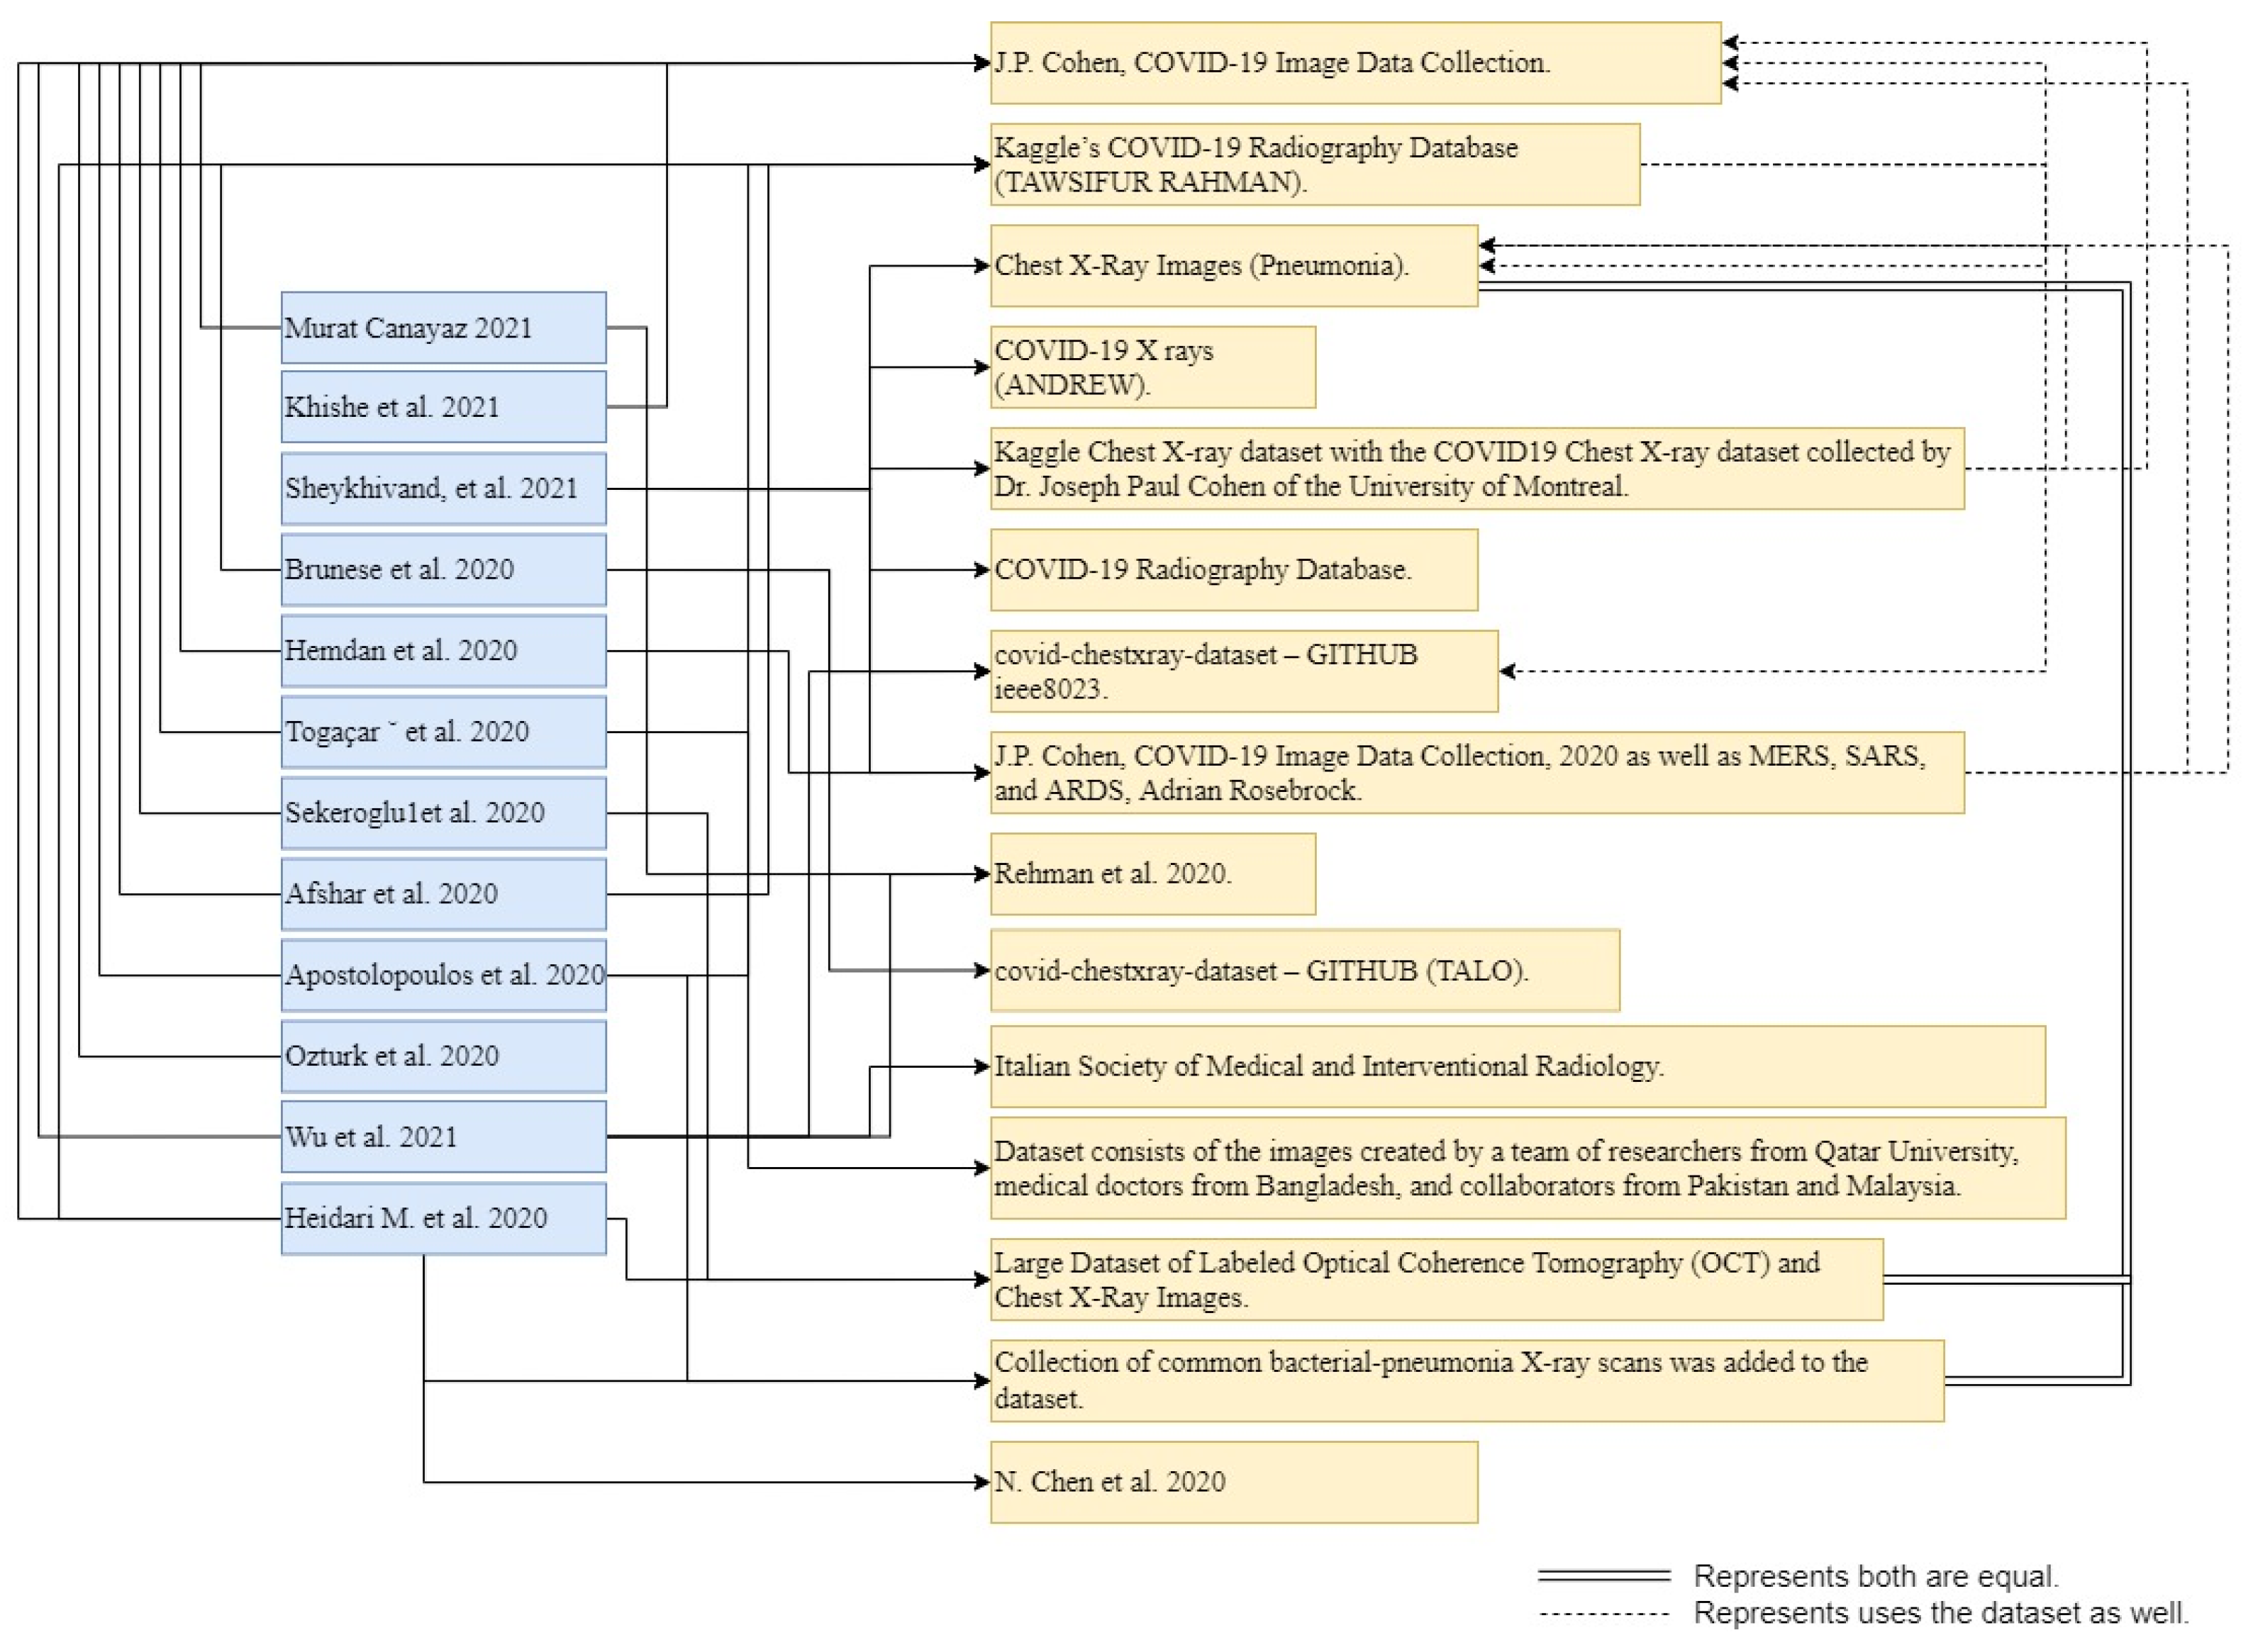The height and width of the screenshot is (1652, 2253).
Task: Click the Afshar et al. 2020 box
Action: pyautogui.click(x=443, y=893)
